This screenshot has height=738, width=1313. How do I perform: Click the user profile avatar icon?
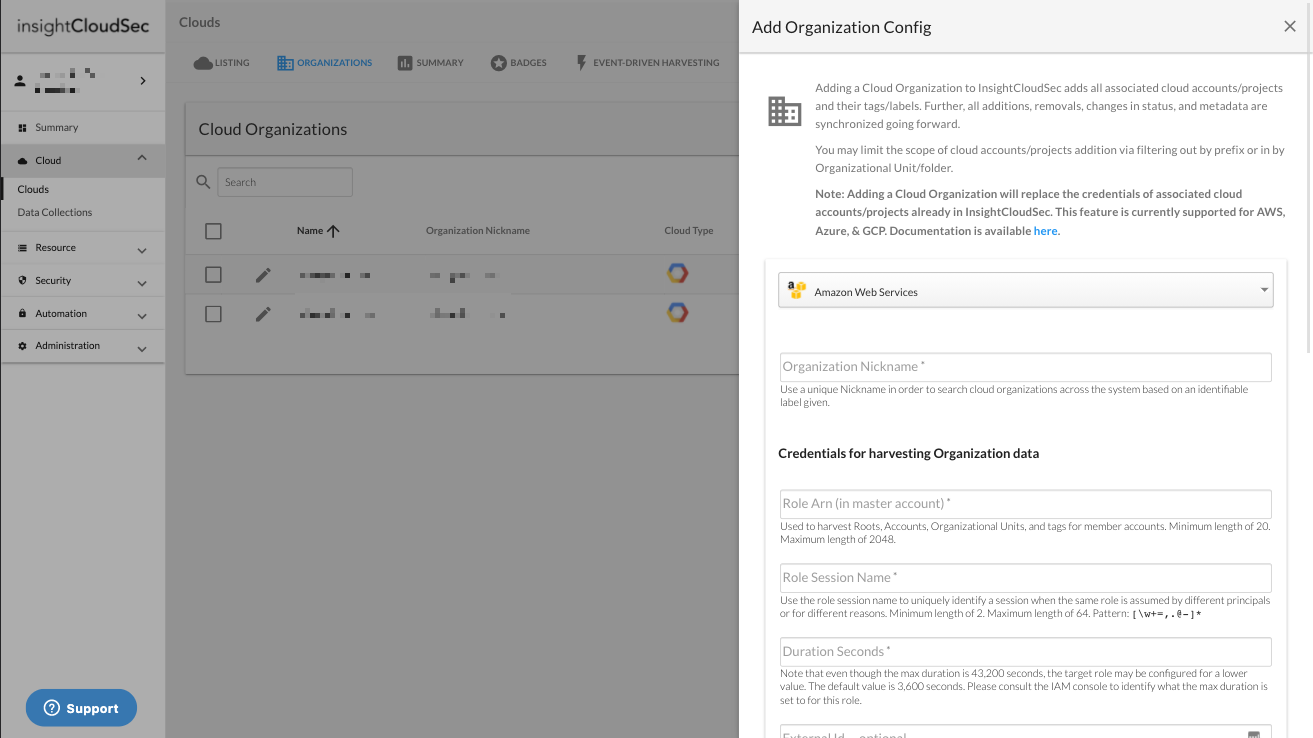[x=20, y=81]
